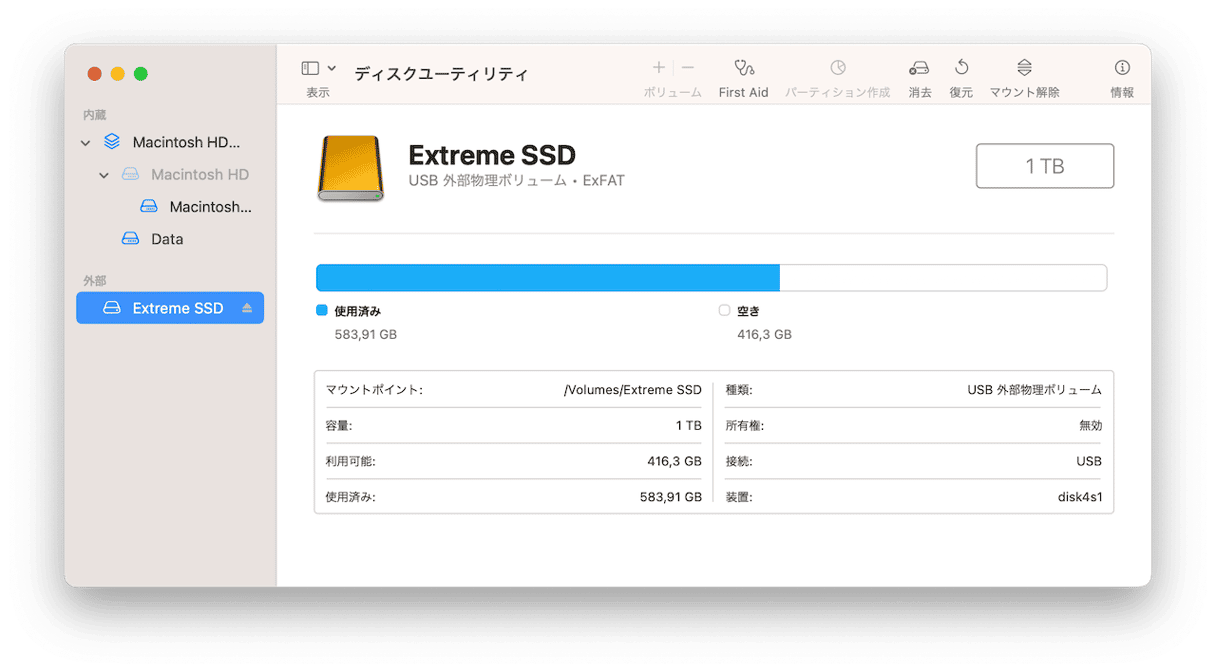1216x672 pixels.
Task: Click the Data volume drive icon
Action: [130, 239]
